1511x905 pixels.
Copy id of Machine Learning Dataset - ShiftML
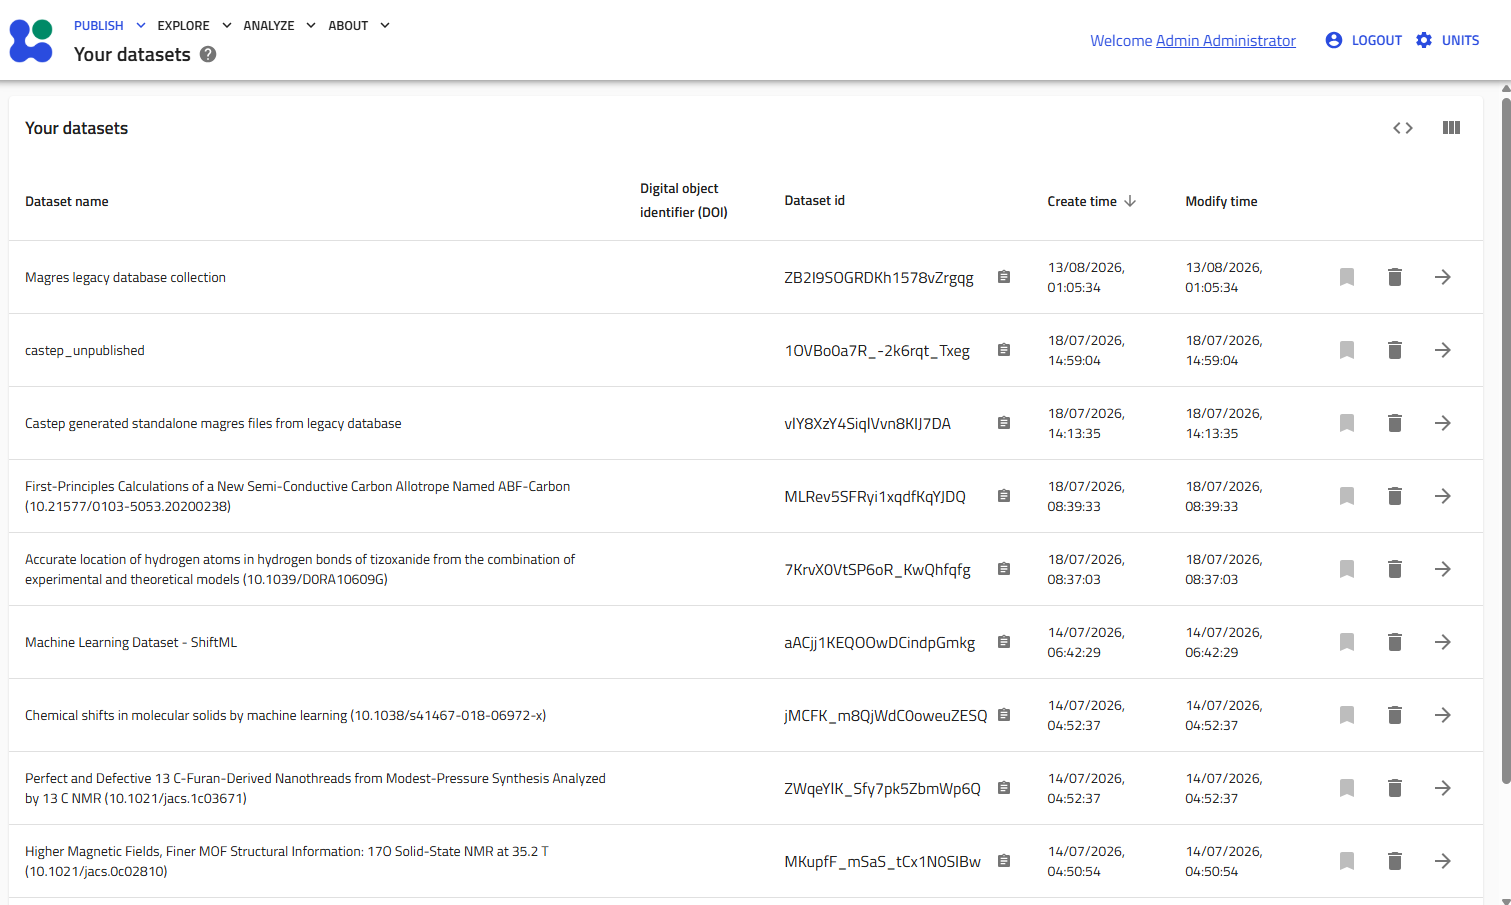click(1004, 642)
